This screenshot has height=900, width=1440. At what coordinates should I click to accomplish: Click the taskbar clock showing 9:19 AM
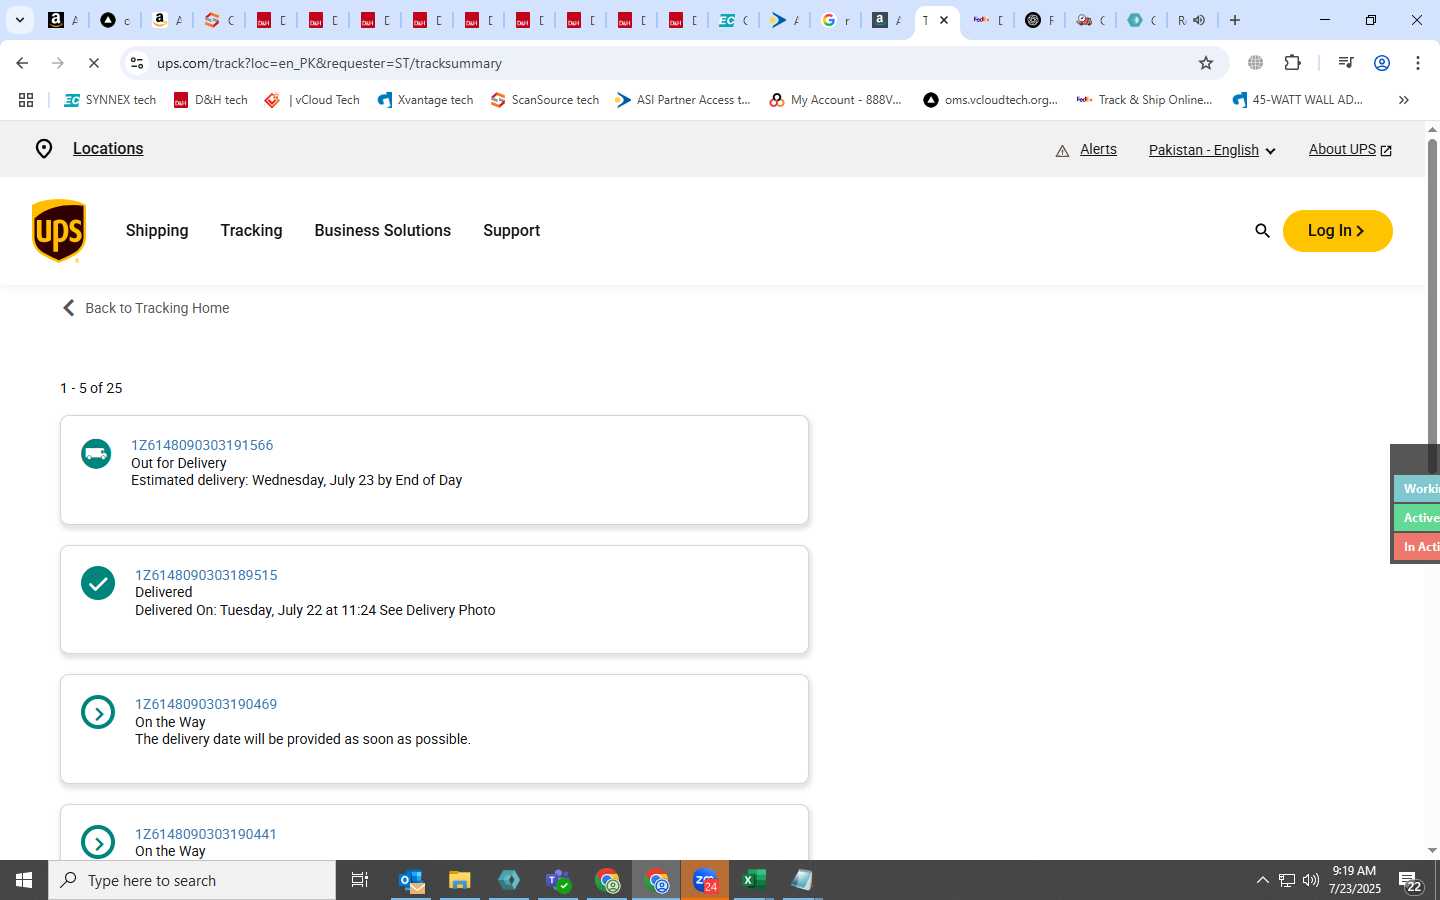1354,880
